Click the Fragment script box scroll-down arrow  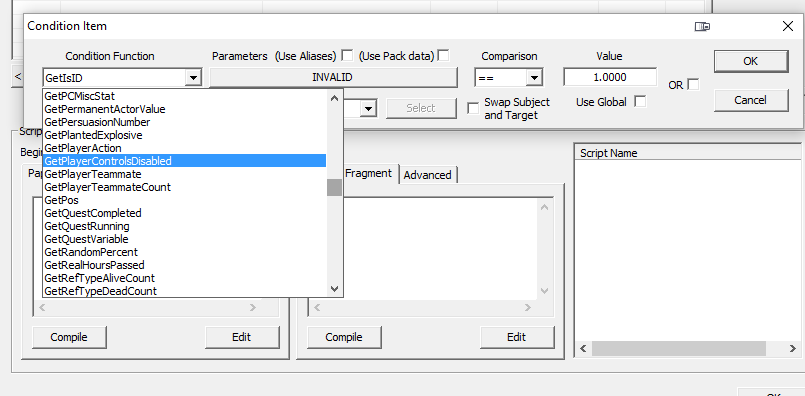pyautogui.click(x=544, y=291)
